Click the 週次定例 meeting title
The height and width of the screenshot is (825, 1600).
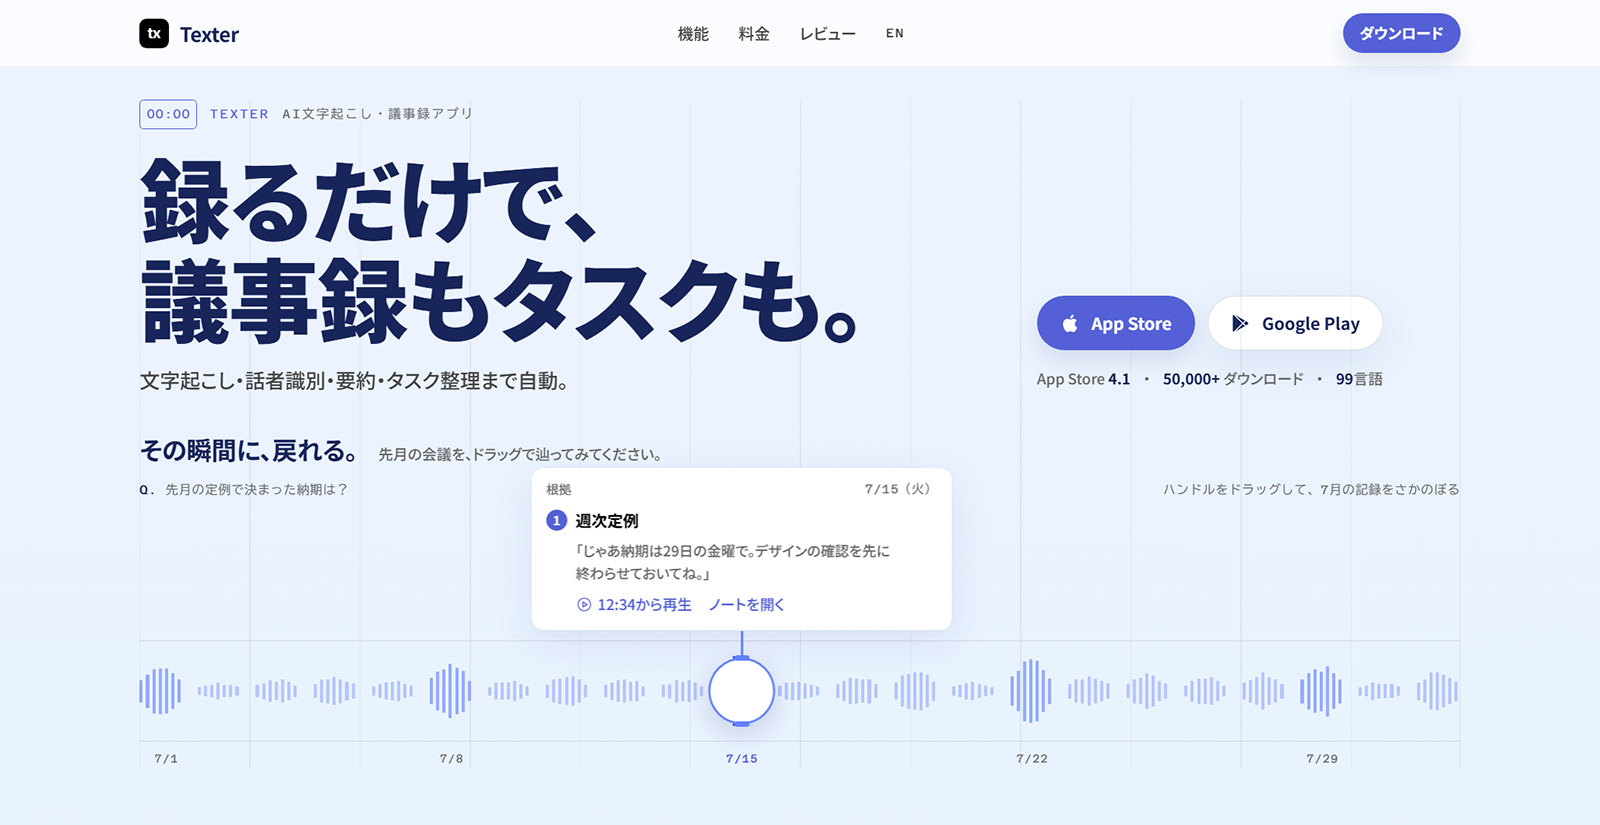coord(607,521)
